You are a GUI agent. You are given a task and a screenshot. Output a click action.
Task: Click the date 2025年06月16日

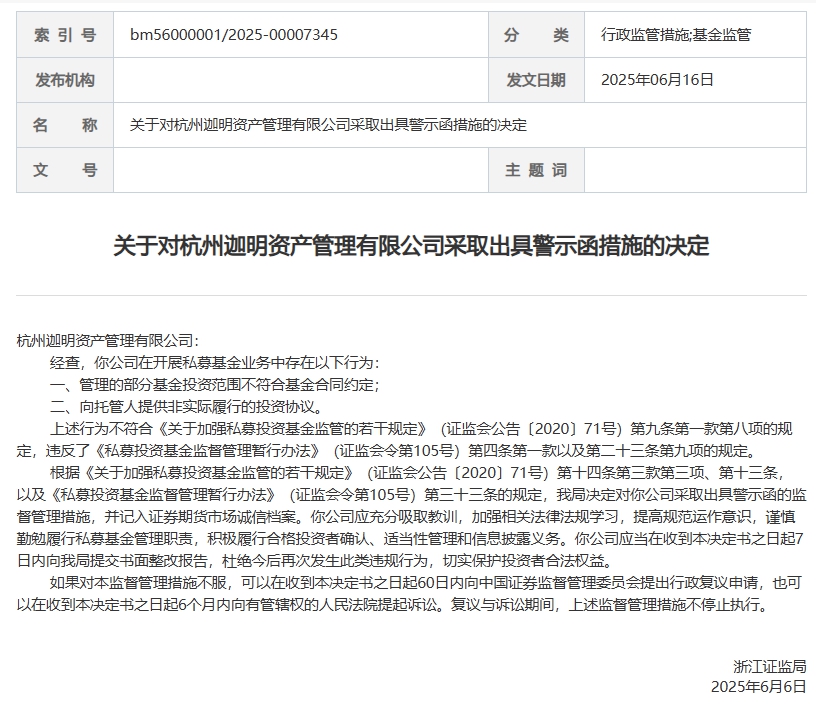pos(657,80)
